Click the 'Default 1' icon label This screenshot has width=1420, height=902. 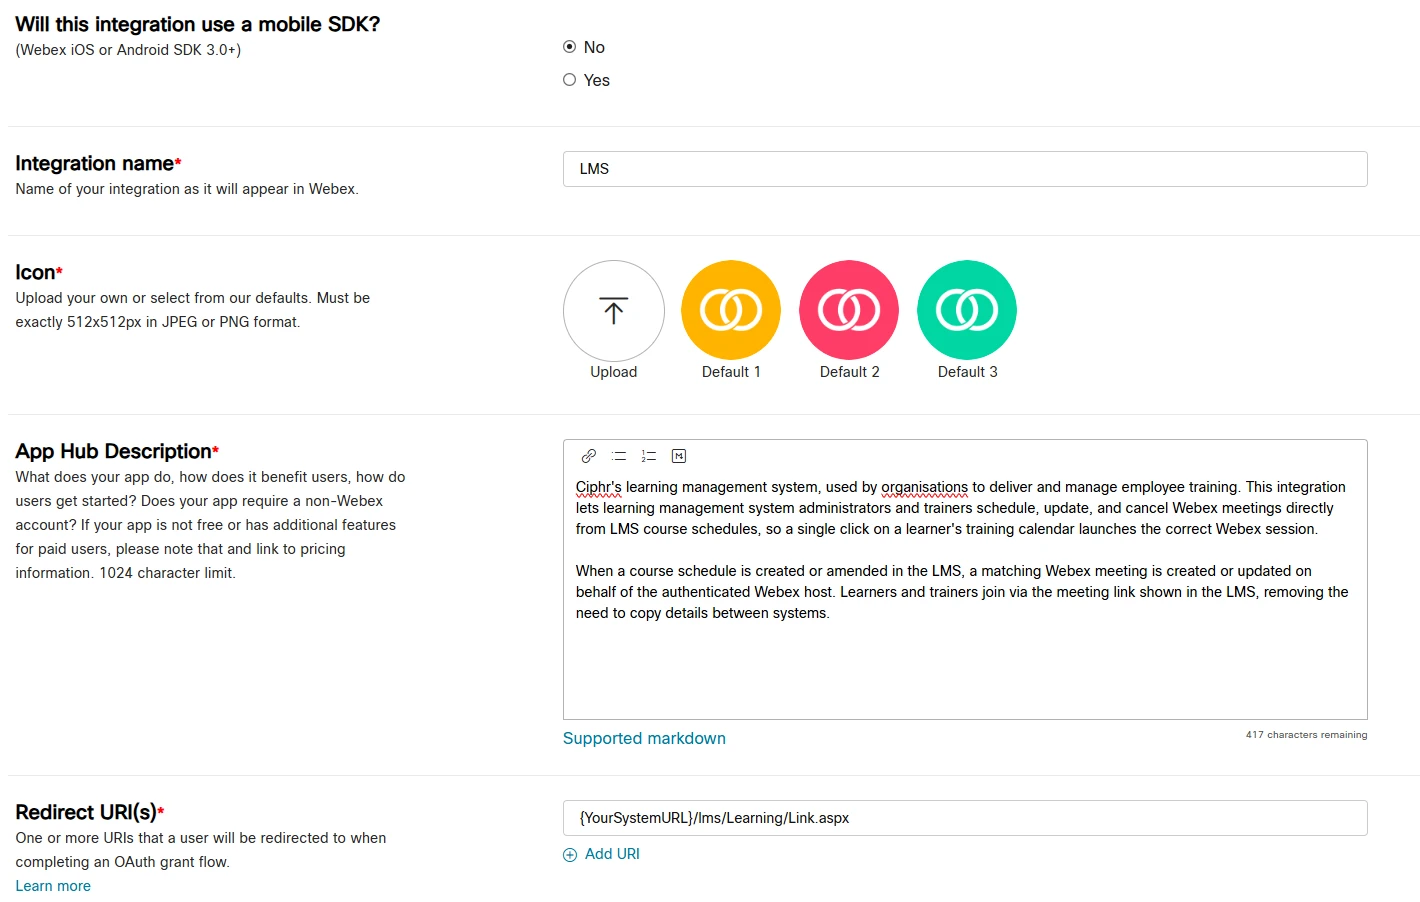pos(731,372)
